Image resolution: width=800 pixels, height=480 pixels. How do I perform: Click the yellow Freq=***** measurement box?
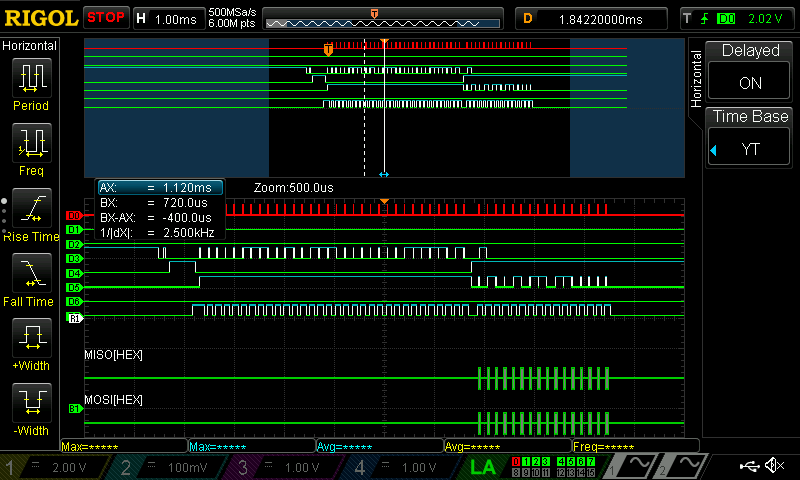(x=635, y=446)
